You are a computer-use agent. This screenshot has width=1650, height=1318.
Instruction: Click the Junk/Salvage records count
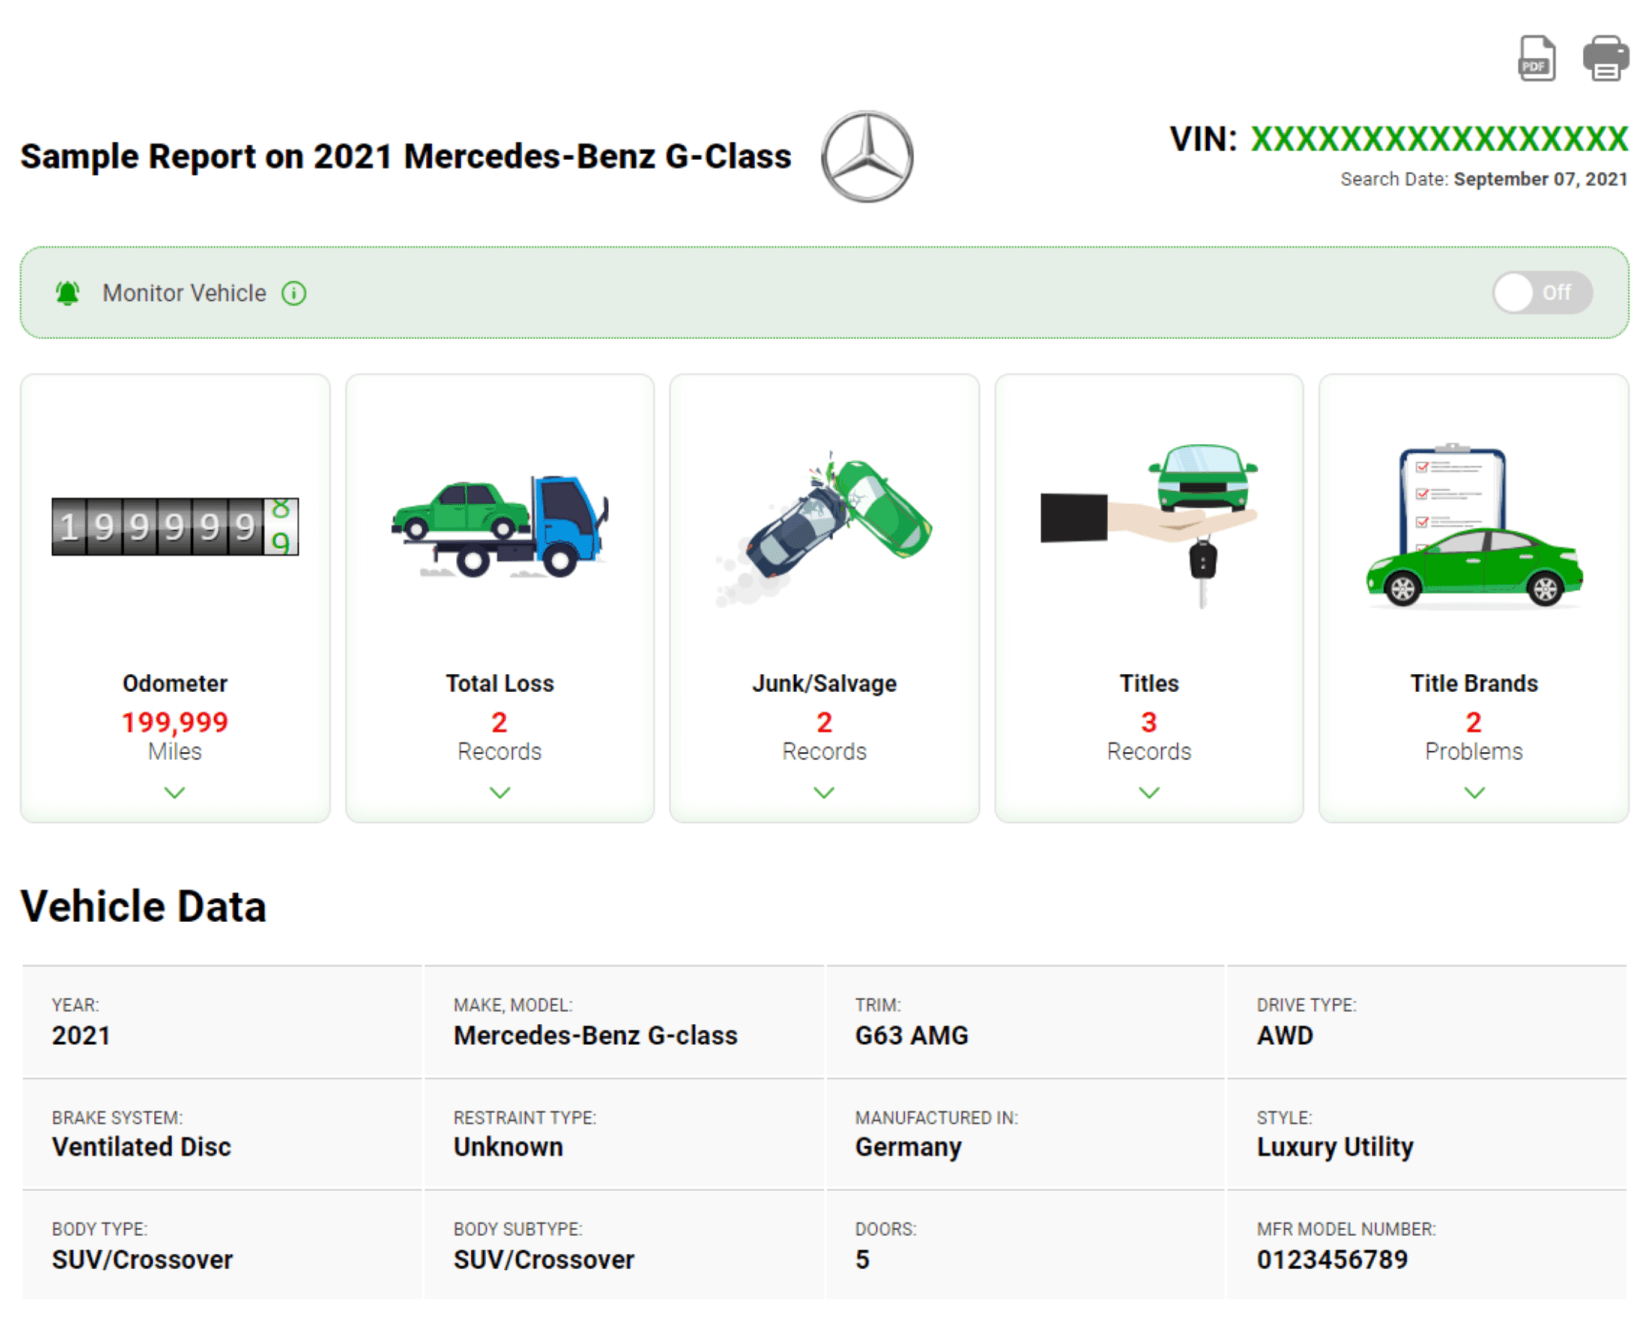824,722
